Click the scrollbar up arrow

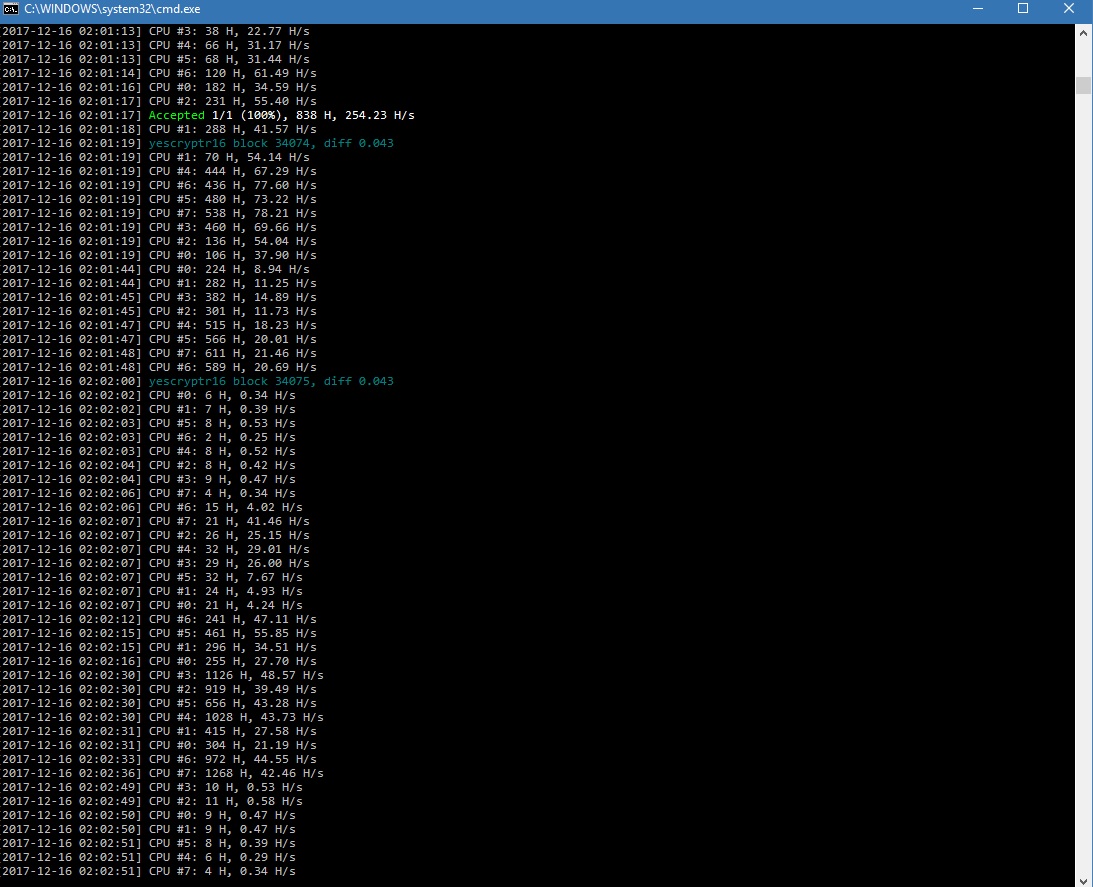tap(1083, 33)
